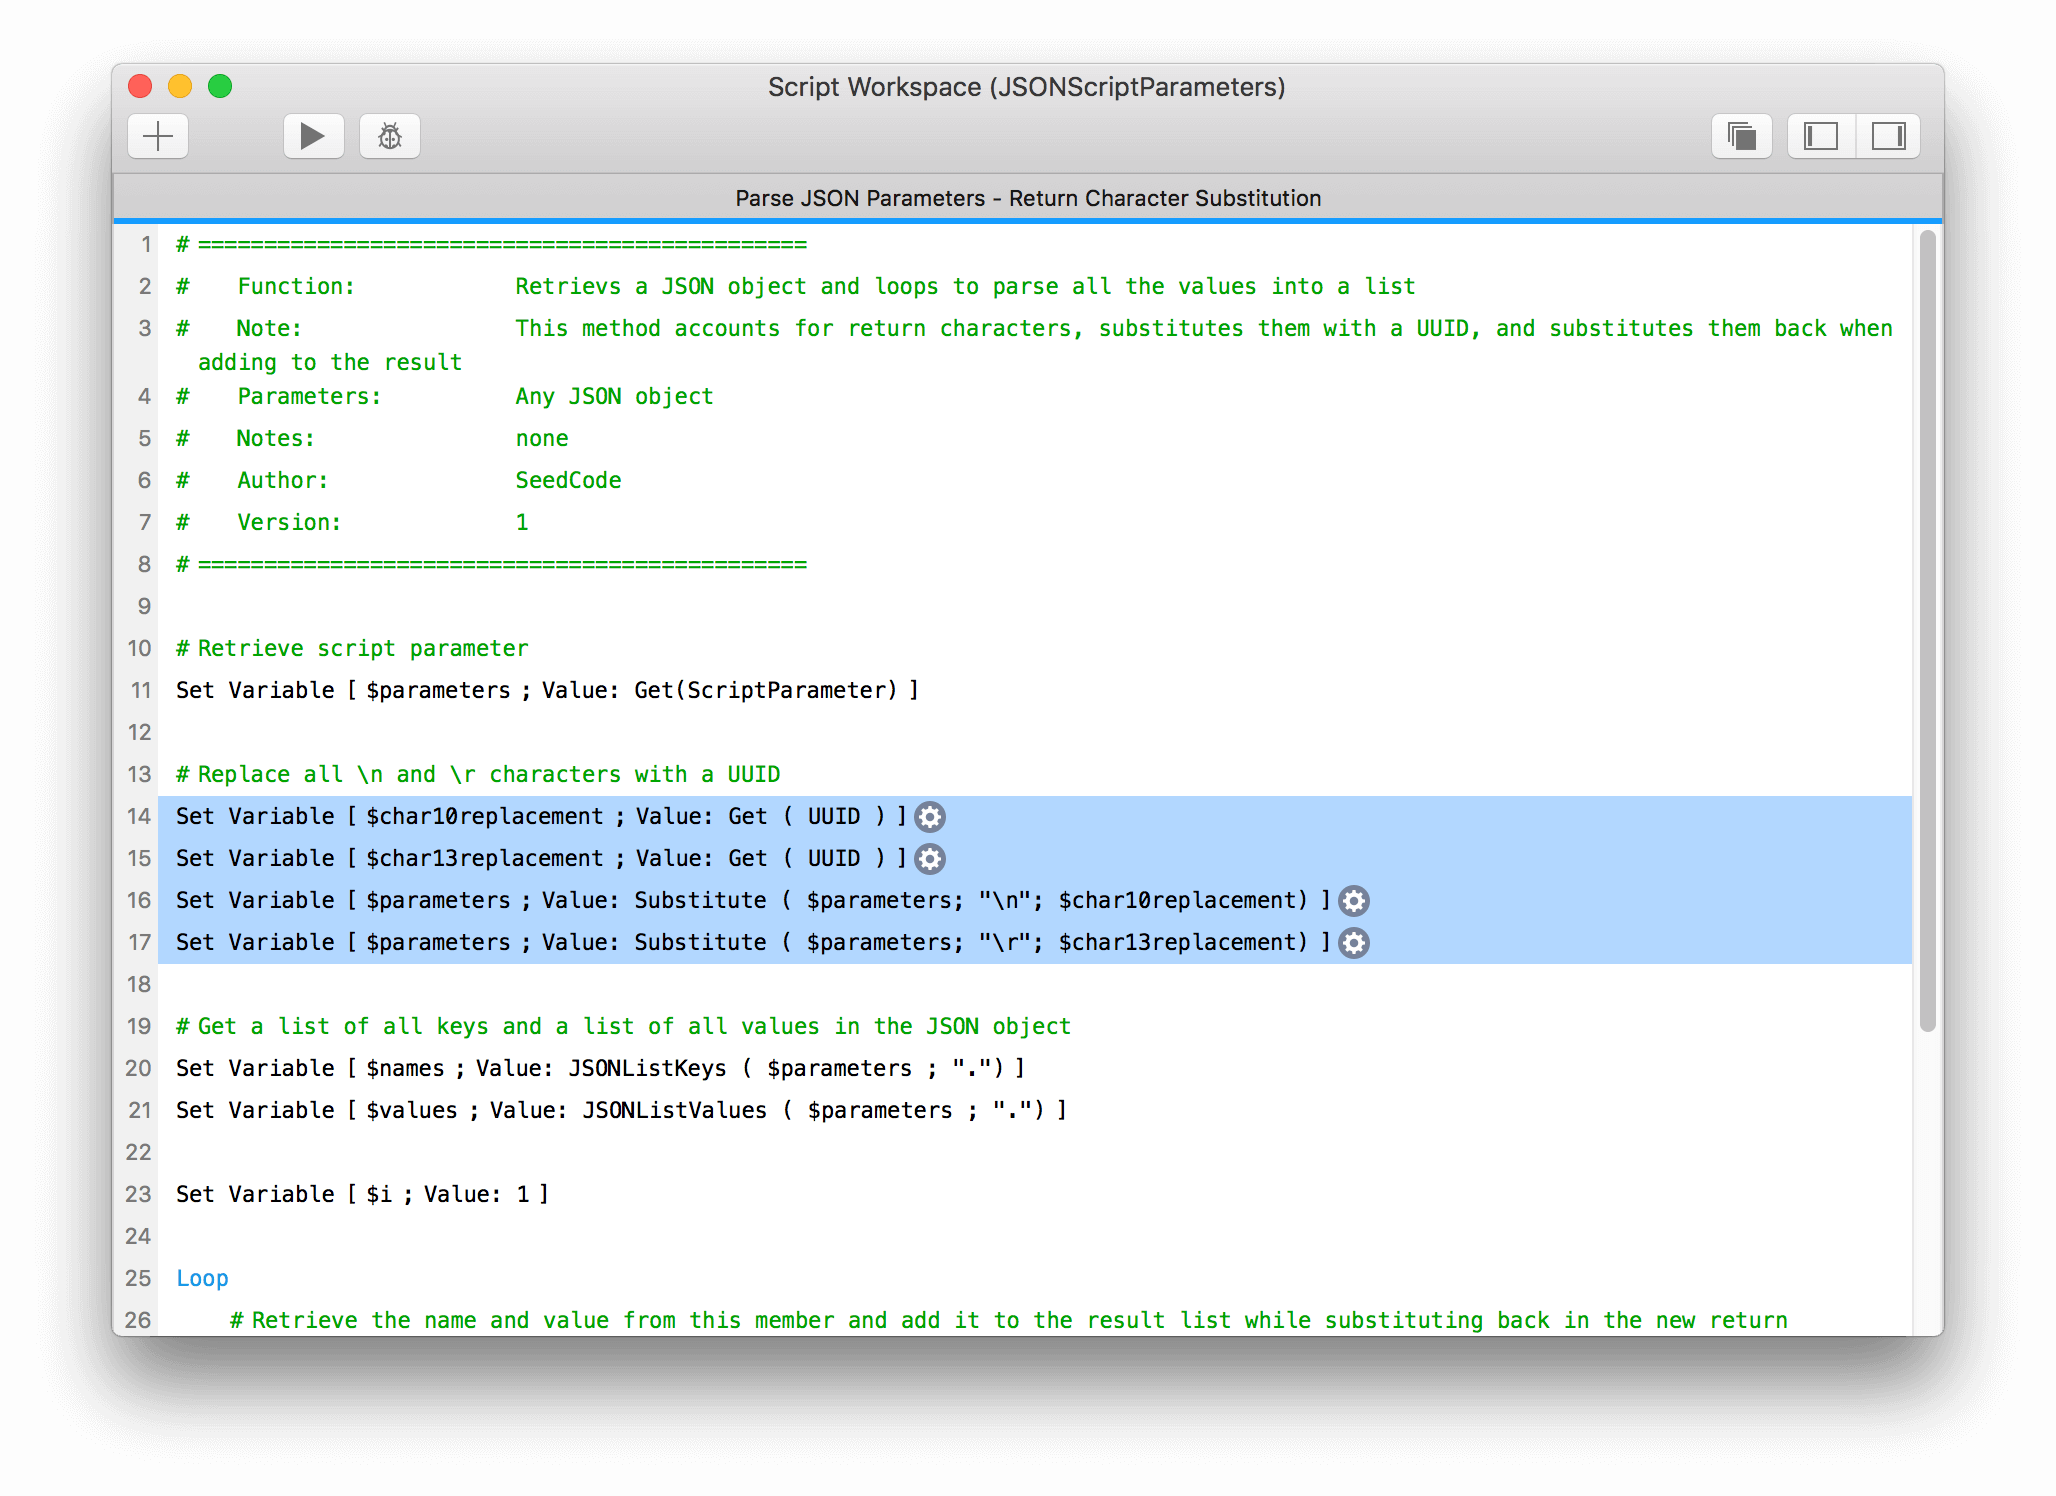Run the script with the play button
The image size is (2056, 1496).
(313, 136)
